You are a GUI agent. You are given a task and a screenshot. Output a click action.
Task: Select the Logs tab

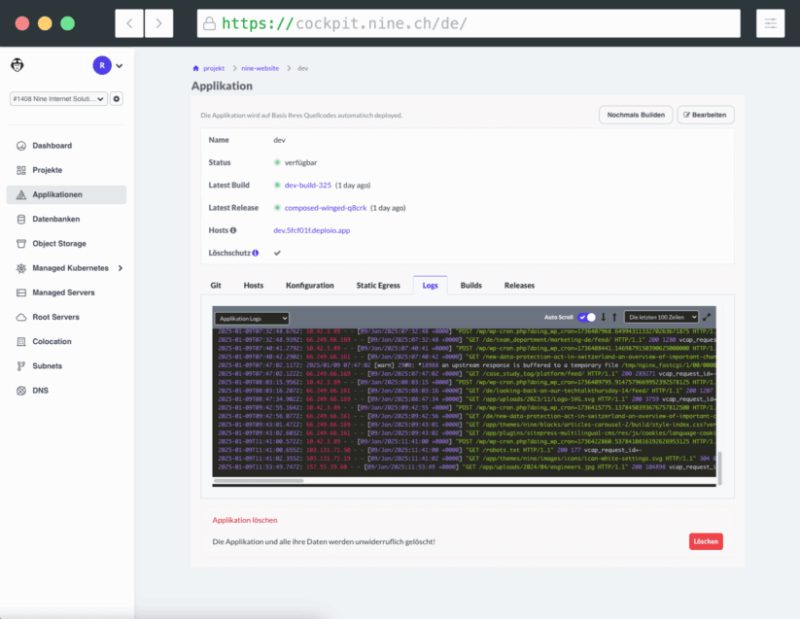click(430, 285)
